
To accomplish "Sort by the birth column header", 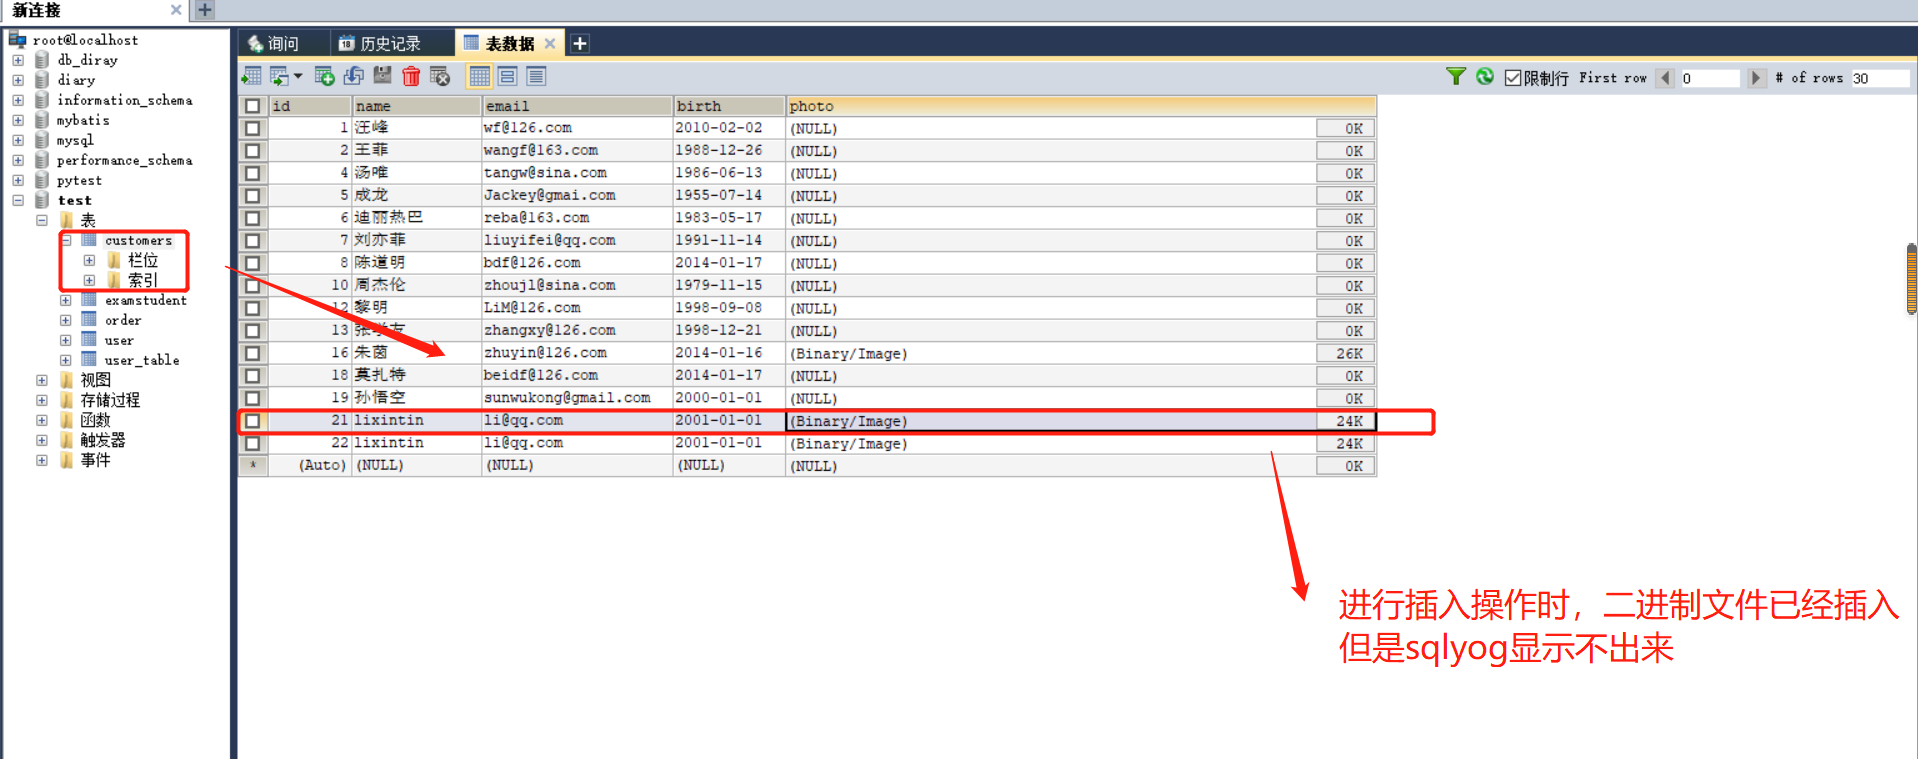I will pyautogui.click(x=729, y=106).
